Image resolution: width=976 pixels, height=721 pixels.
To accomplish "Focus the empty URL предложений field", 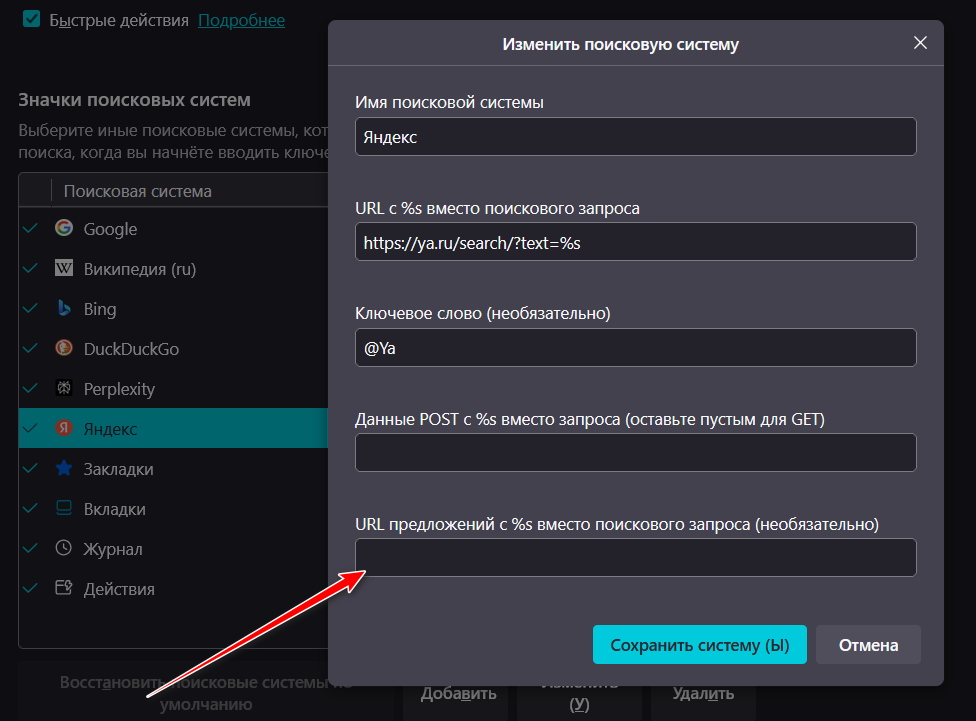I will click(x=635, y=557).
